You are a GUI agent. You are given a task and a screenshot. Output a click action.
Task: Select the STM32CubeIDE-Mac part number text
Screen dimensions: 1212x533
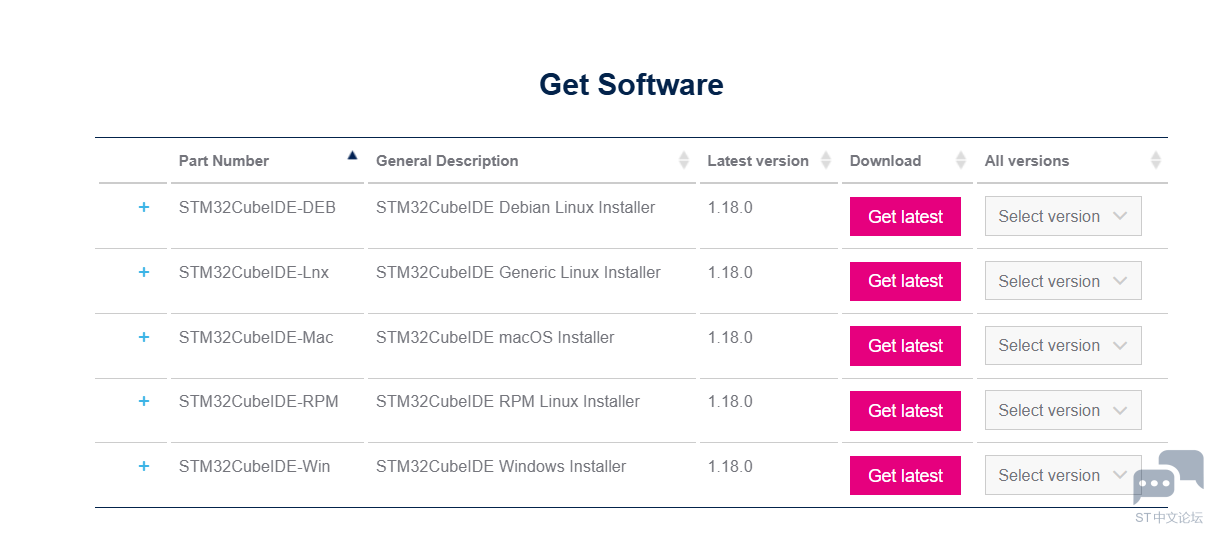coord(256,337)
